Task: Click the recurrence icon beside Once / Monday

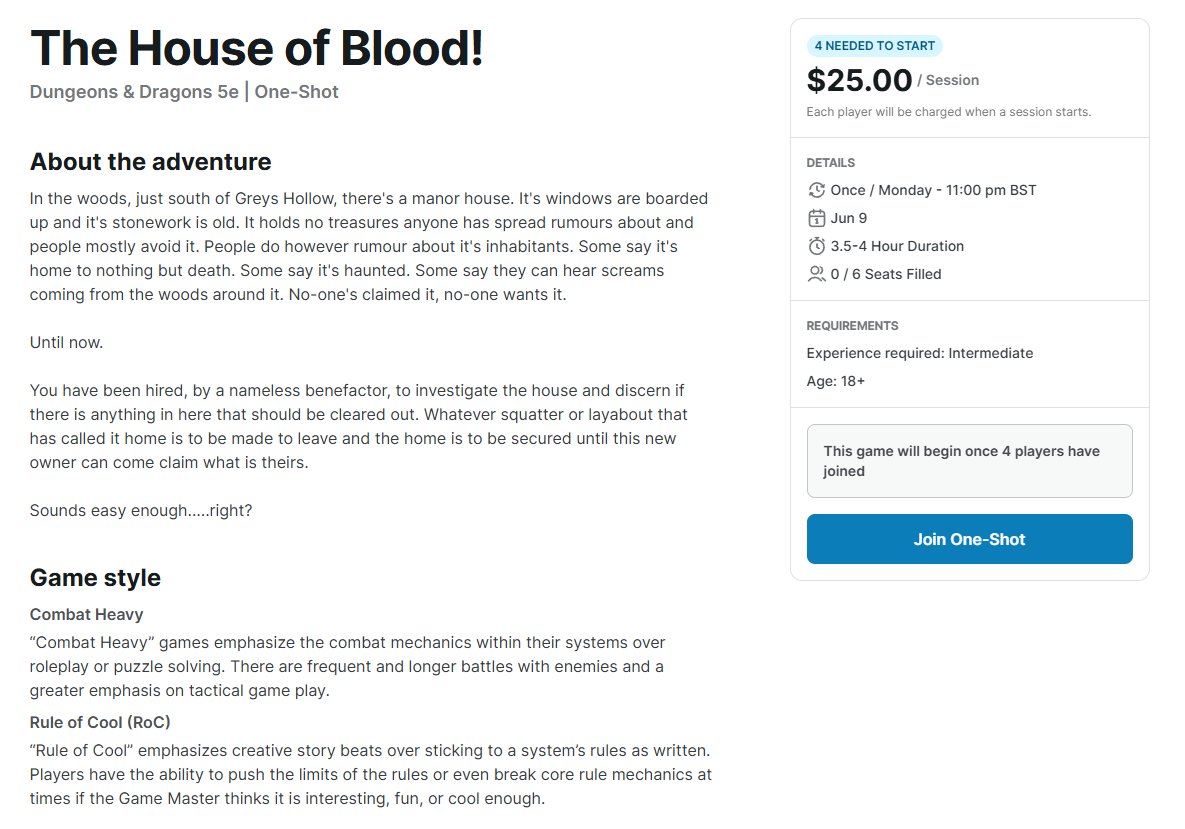Action: click(x=816, y=190)
